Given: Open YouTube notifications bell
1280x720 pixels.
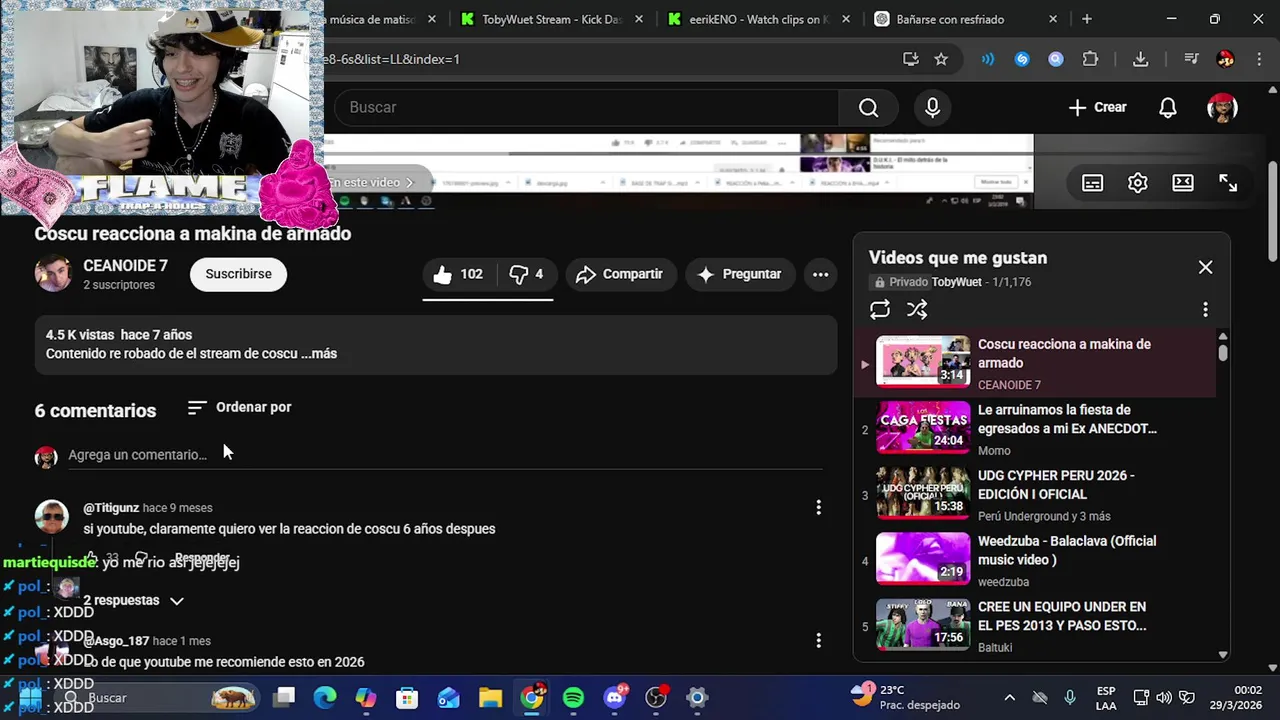Looking at the screenshot, I should pos(1167,108).
